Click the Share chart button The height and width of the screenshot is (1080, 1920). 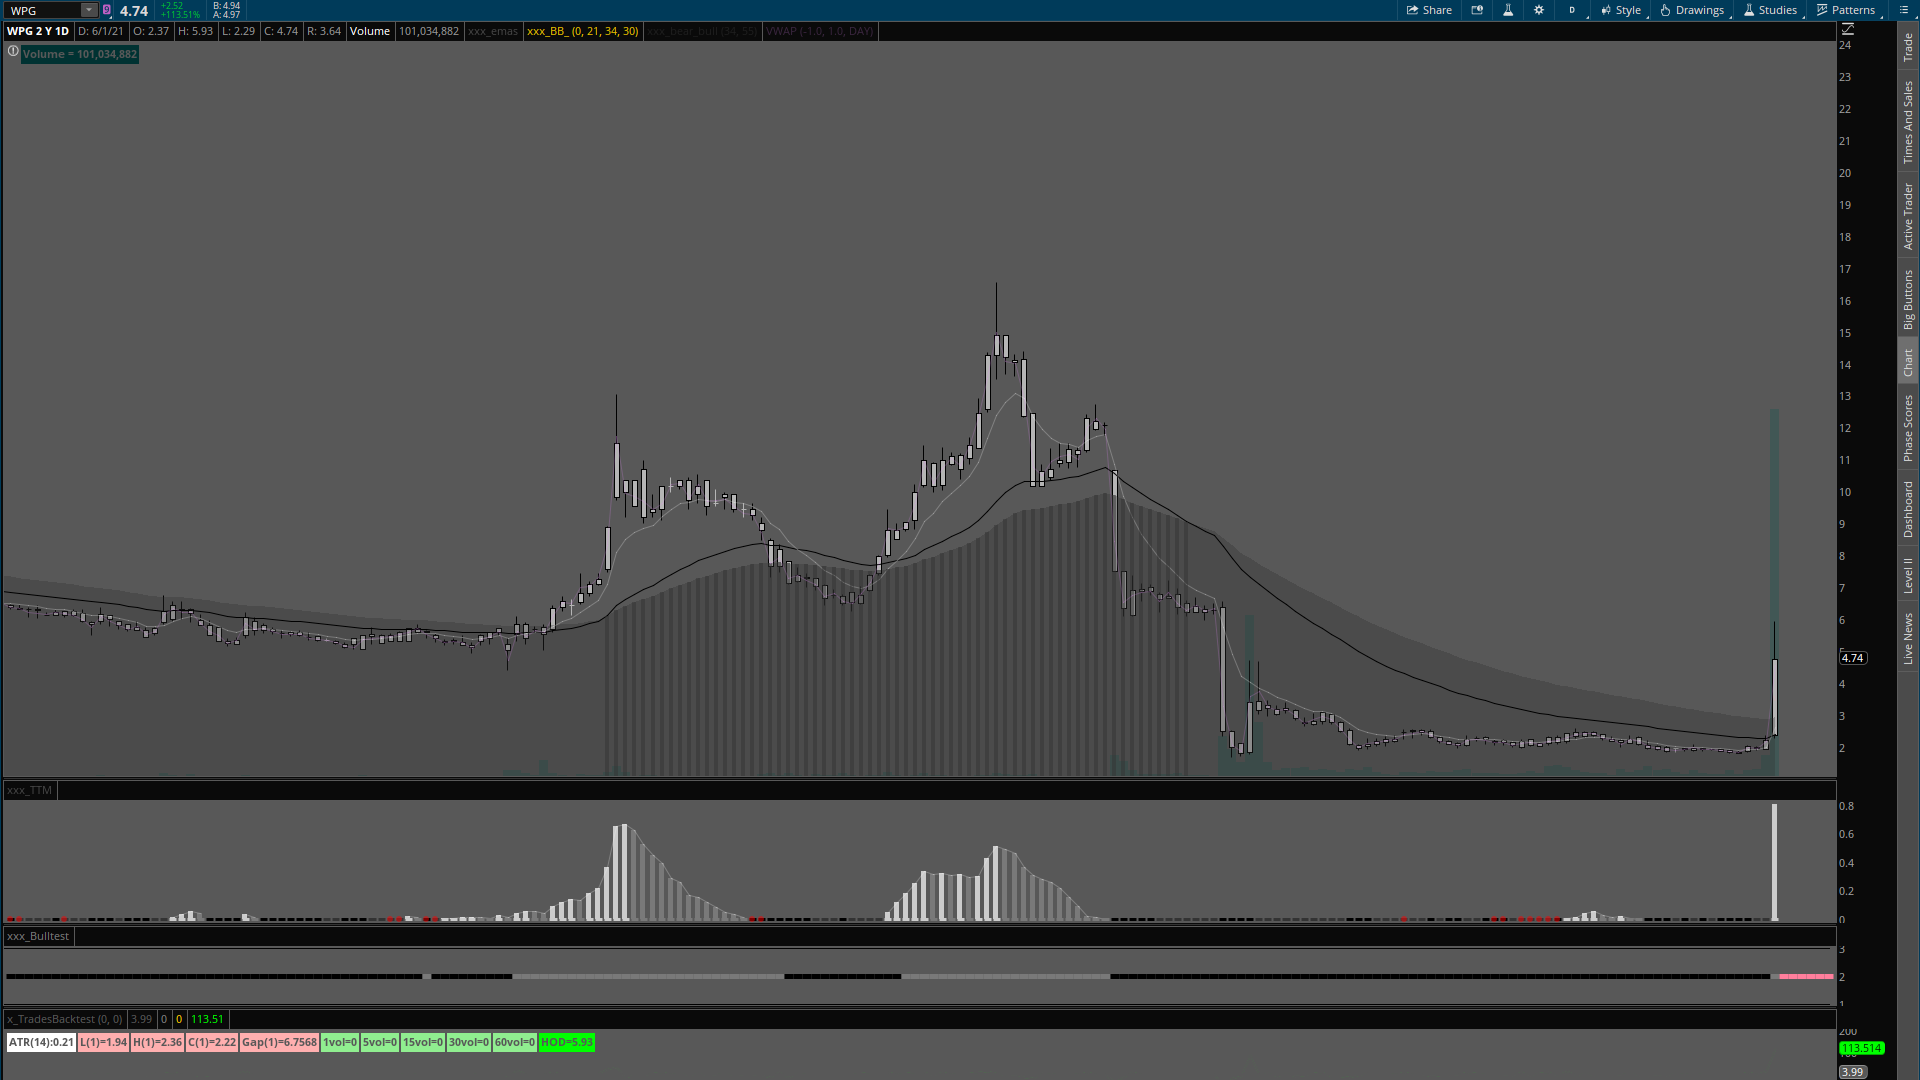coord(1429,10)
